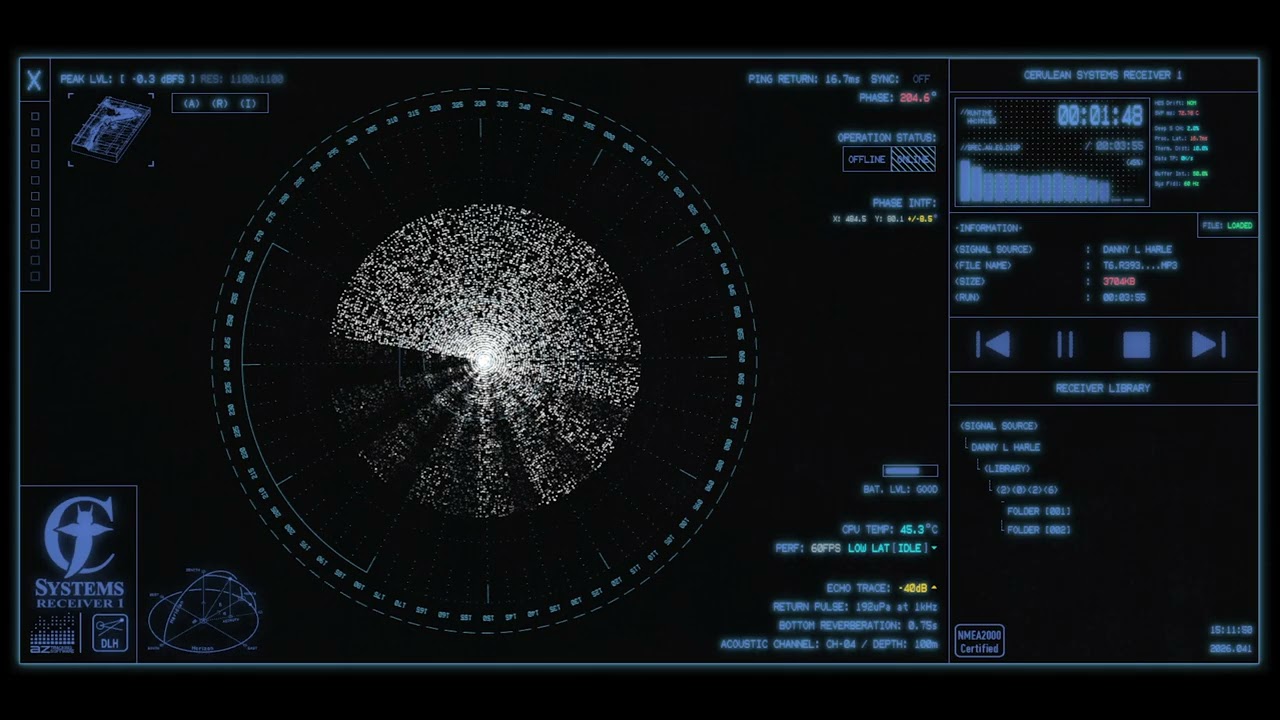The height and width of the screenshot is (720, 1280).
Task: Click the (RUN) 00:03:55 value
Action: coord(1125,298)
